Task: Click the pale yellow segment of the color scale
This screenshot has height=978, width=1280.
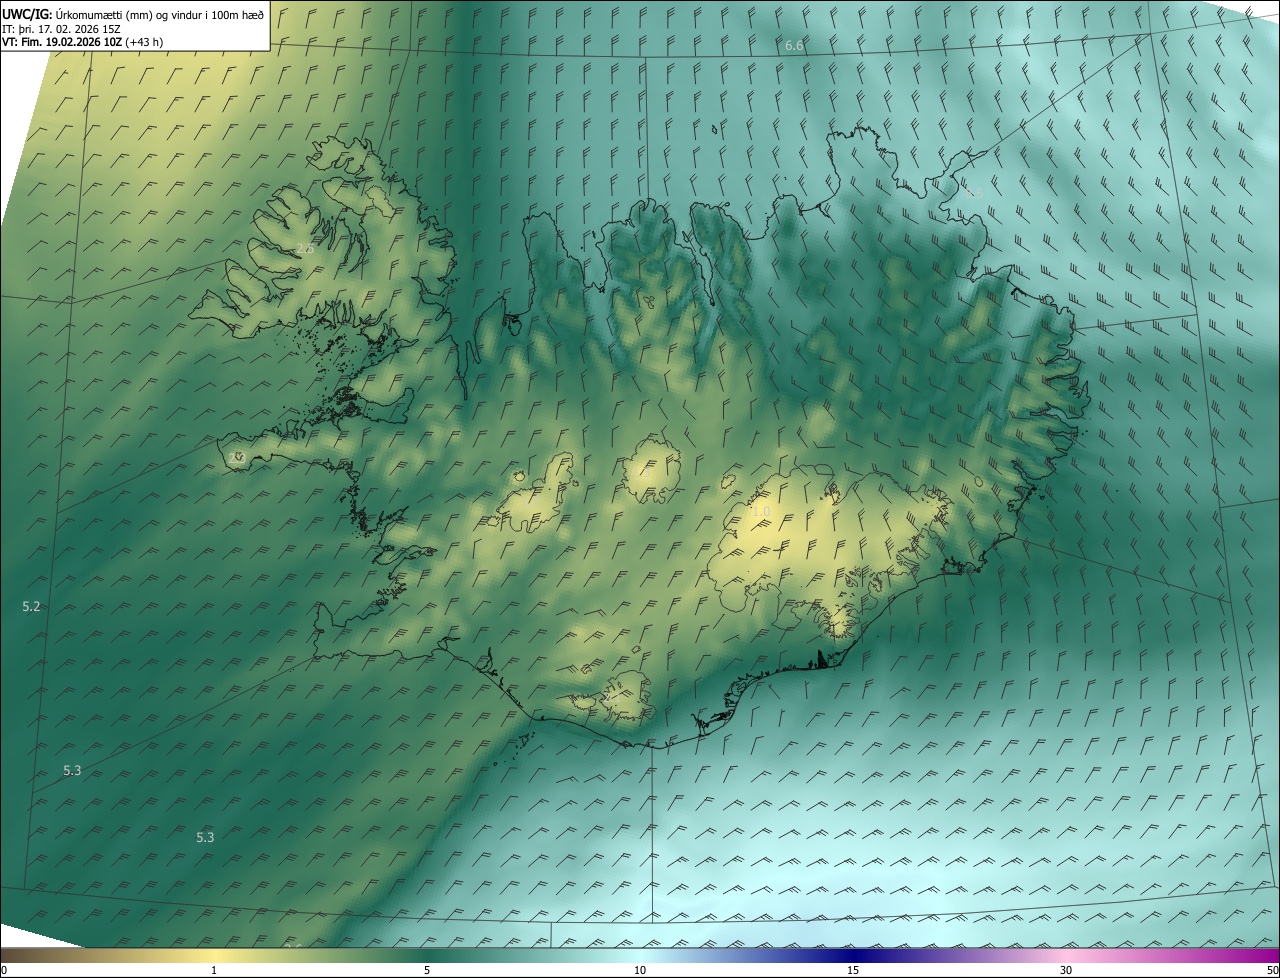Action: point(214,955)
